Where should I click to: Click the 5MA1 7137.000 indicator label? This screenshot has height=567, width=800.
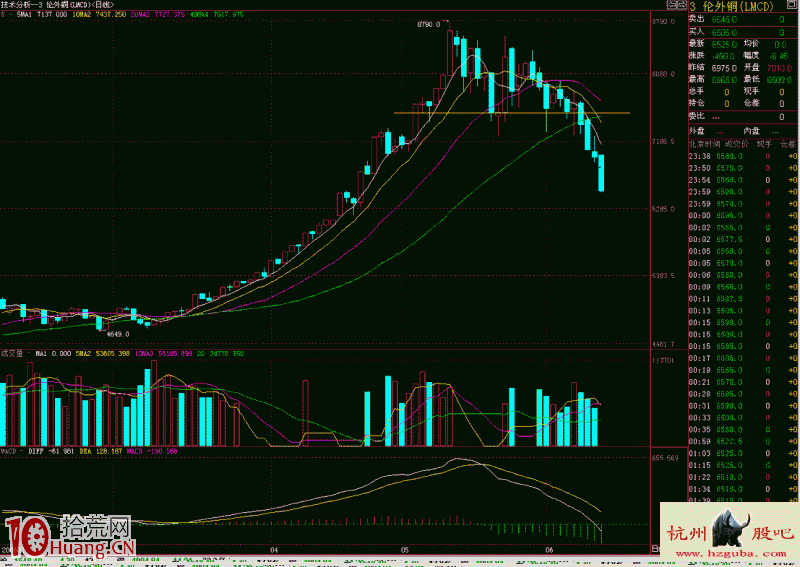(x=42, y=15)
